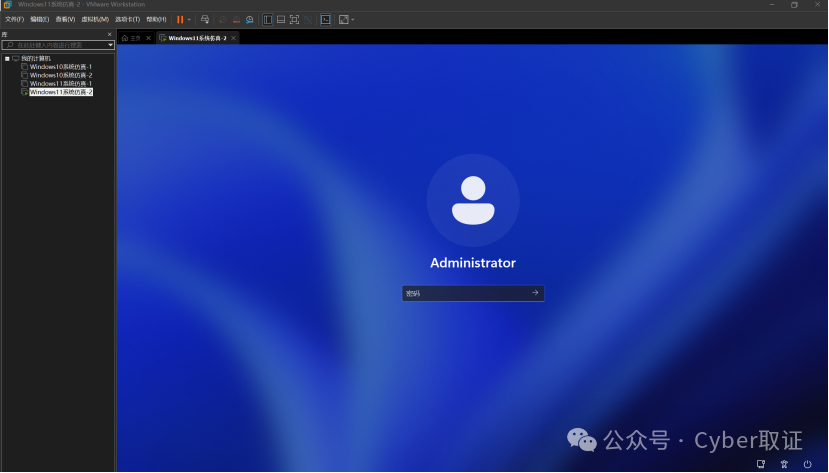
Task: Open the snapshot manager
Action: [x=250, y=20]
